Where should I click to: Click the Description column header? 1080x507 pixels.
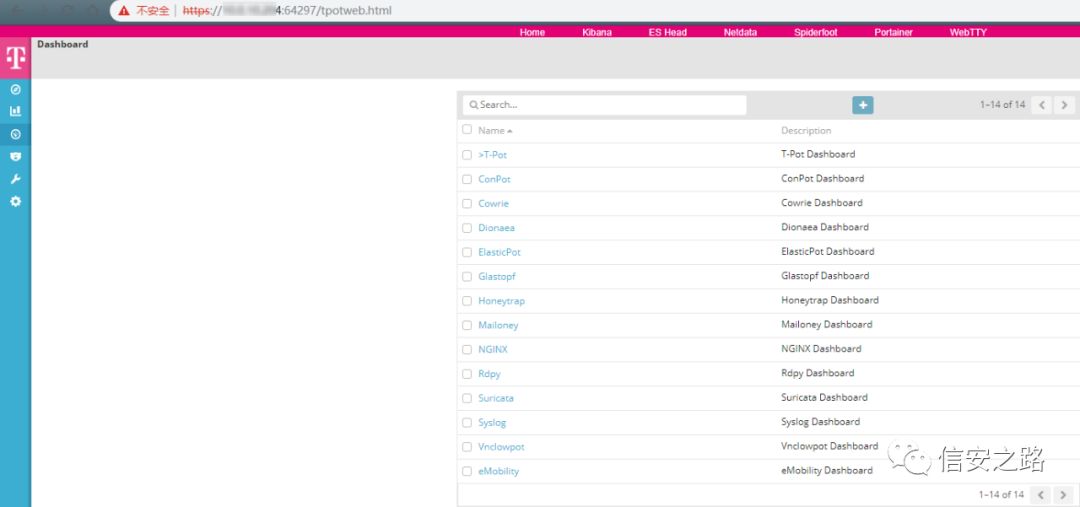click(x=806, y=130)
